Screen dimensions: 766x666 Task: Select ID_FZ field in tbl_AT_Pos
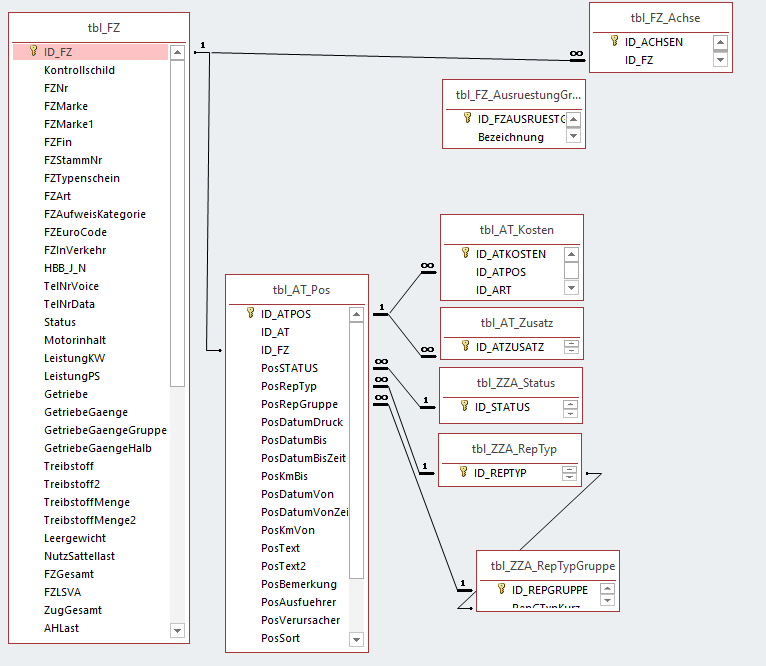(275, 350)
